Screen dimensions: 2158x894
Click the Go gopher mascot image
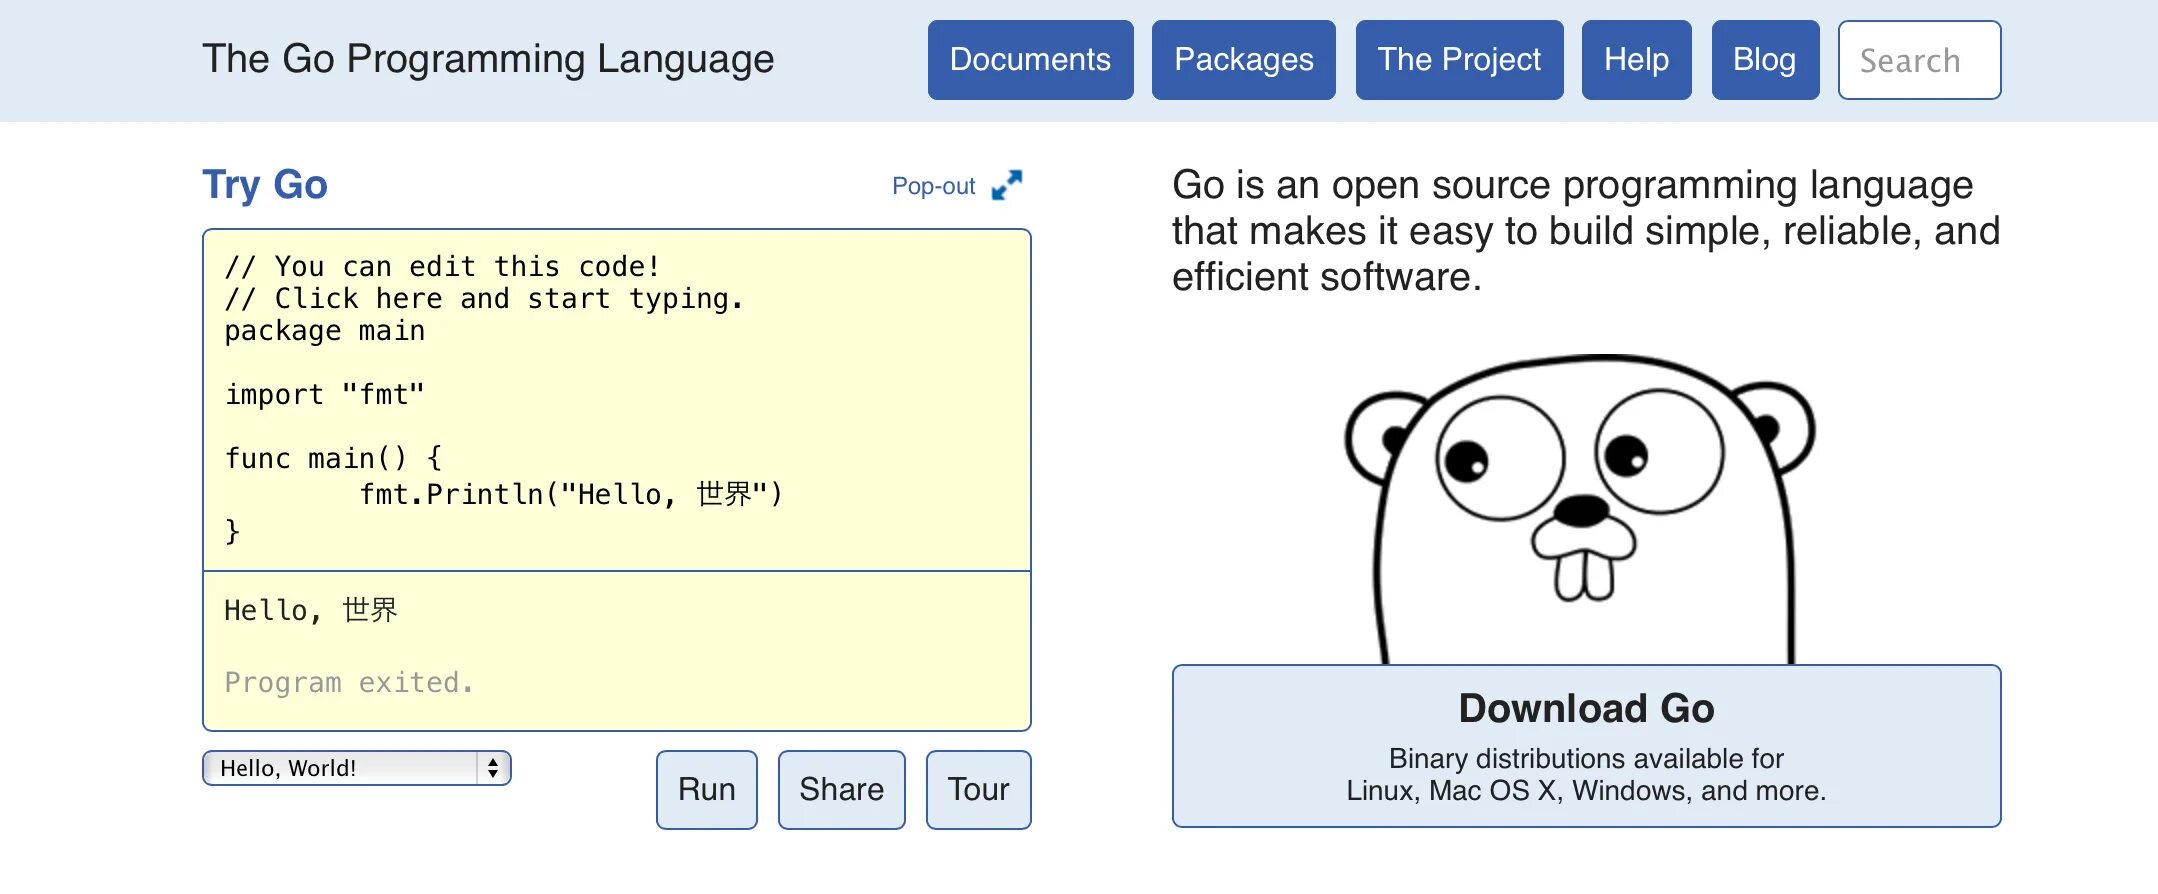tap(1581, 508)
